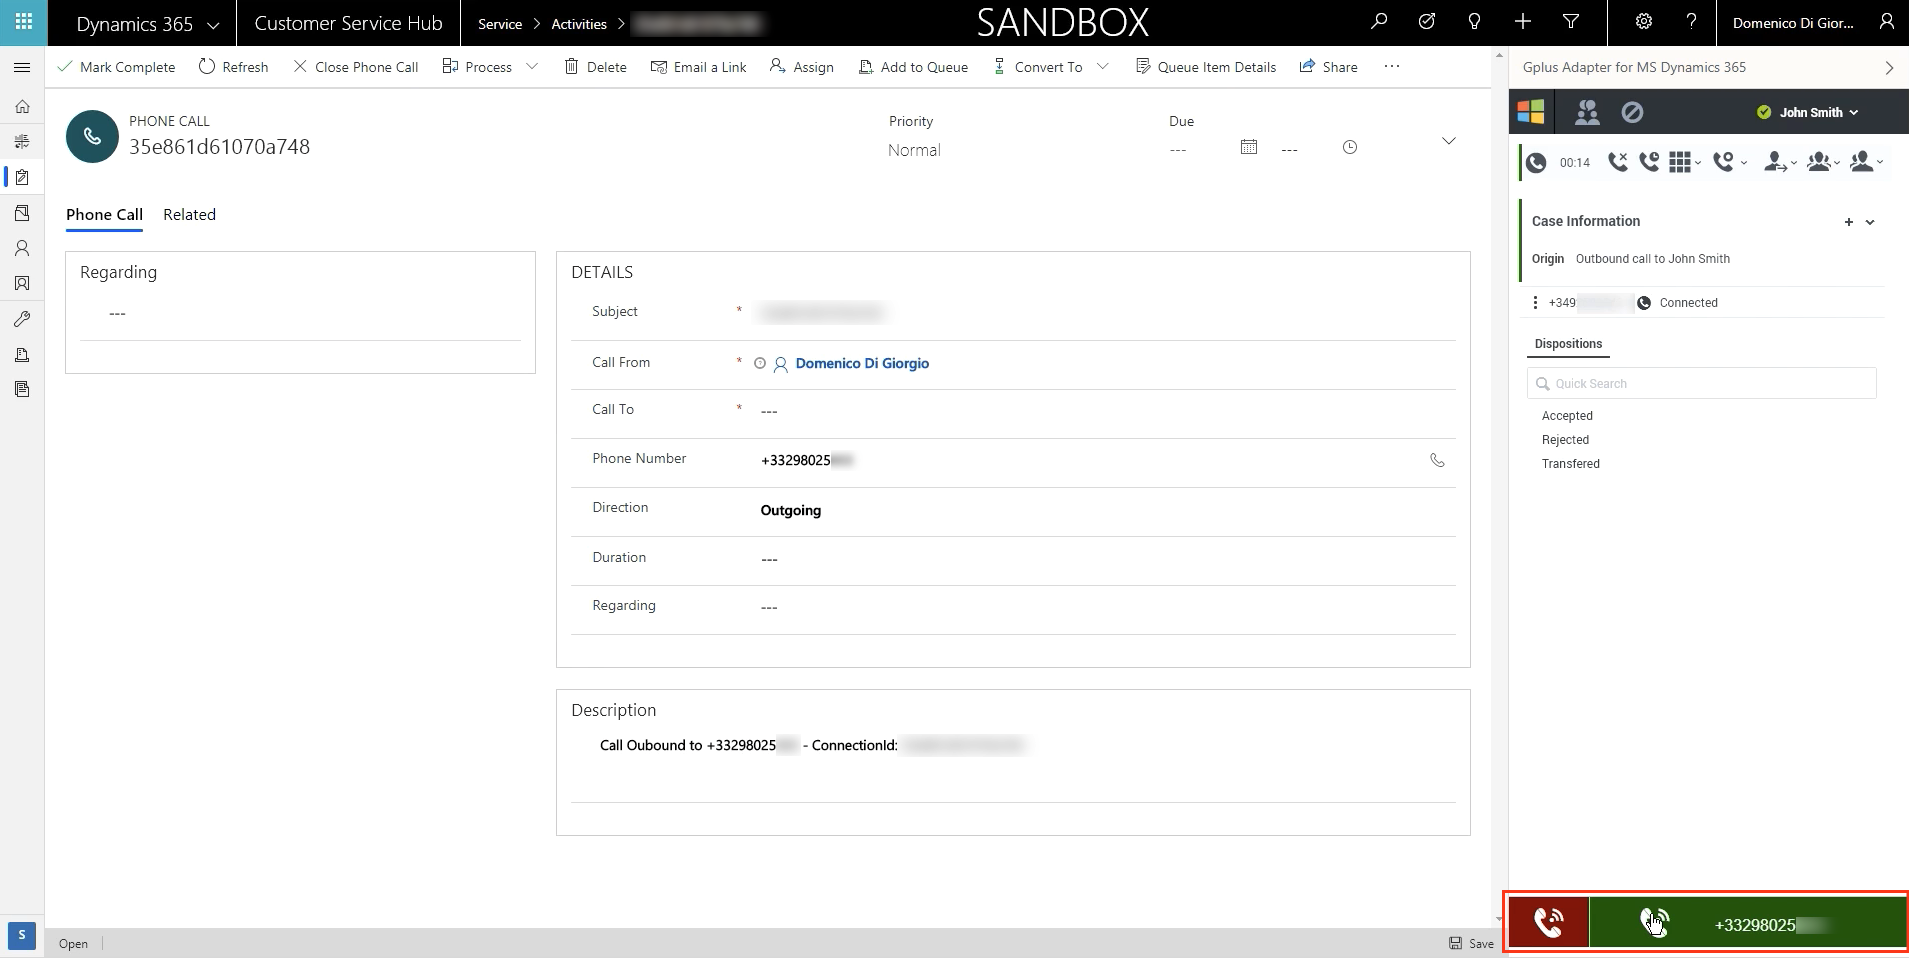Click Close Phone Call

[x=355, y=67]
